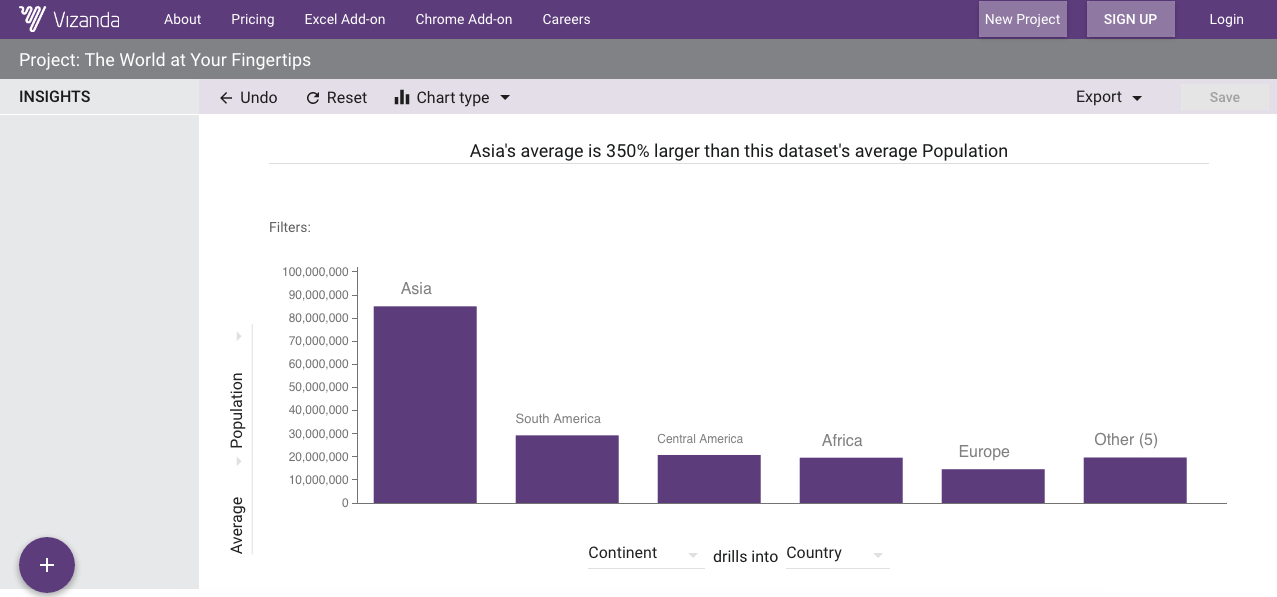Click the SIGN UP button
This screenshot has width=1277, height=597.
click(x=1130, y=19)
